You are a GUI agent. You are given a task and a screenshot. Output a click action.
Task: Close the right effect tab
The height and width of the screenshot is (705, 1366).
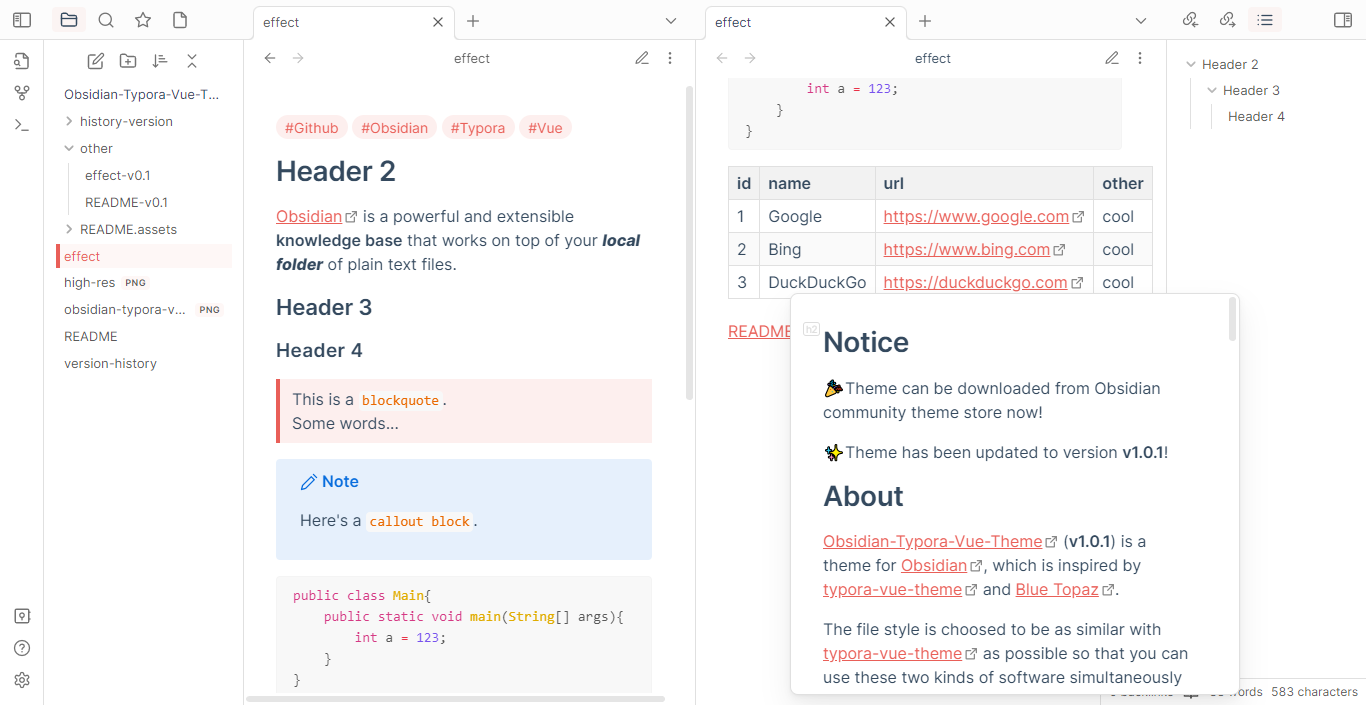coord(889,22)
